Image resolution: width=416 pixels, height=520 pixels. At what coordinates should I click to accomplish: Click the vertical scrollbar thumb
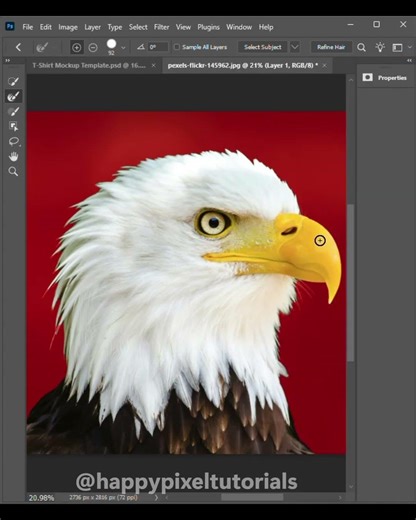click(350, 282)
